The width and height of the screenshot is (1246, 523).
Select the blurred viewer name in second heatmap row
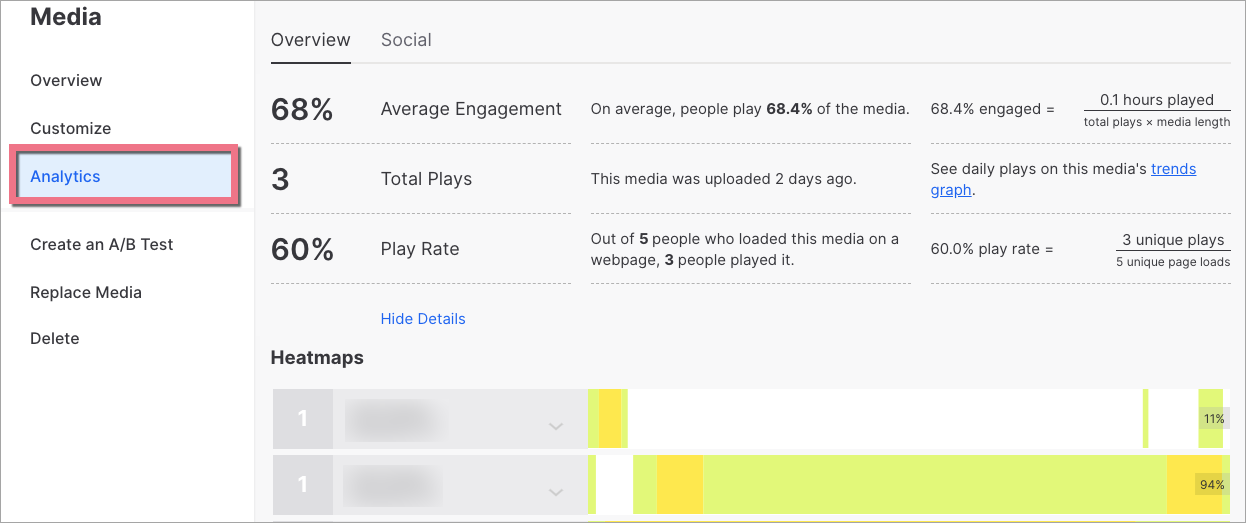(x=392, y=485)
